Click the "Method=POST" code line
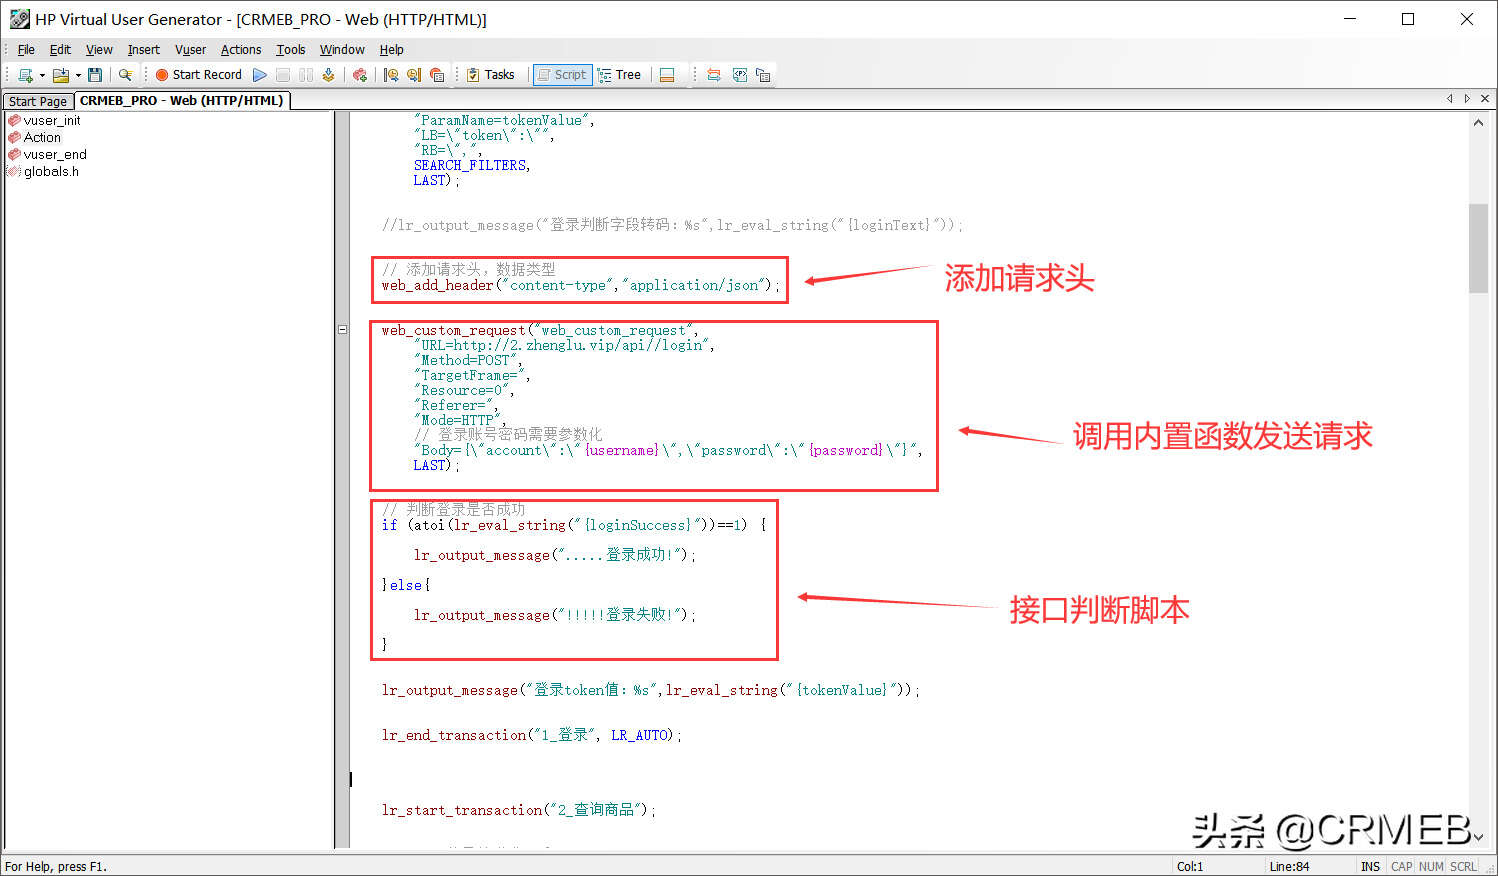1498x876 pixels. (467, 360)
